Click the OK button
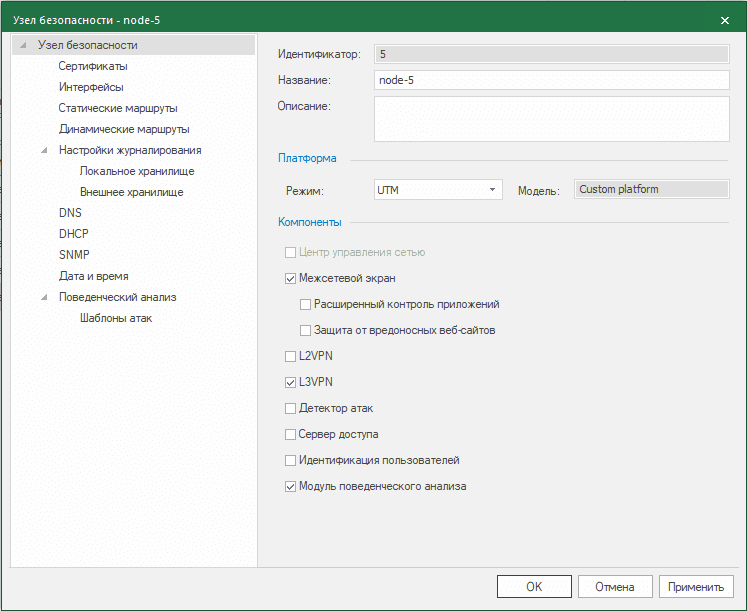Image resolution: width=747 pixels, height=611 pixels. coord(534,587)
